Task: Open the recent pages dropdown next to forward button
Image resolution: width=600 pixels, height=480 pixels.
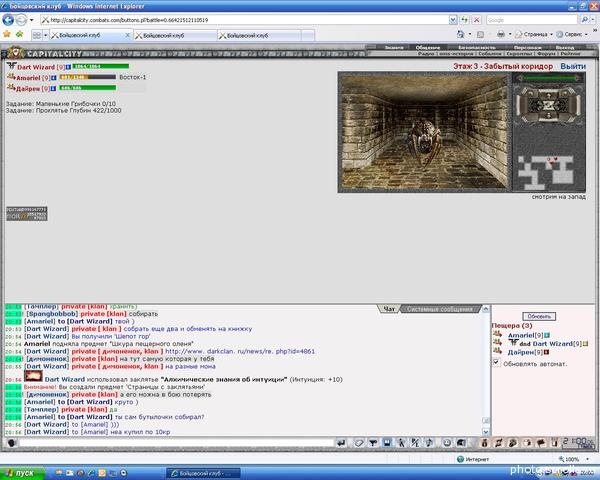Action: [x=32, y=20]
